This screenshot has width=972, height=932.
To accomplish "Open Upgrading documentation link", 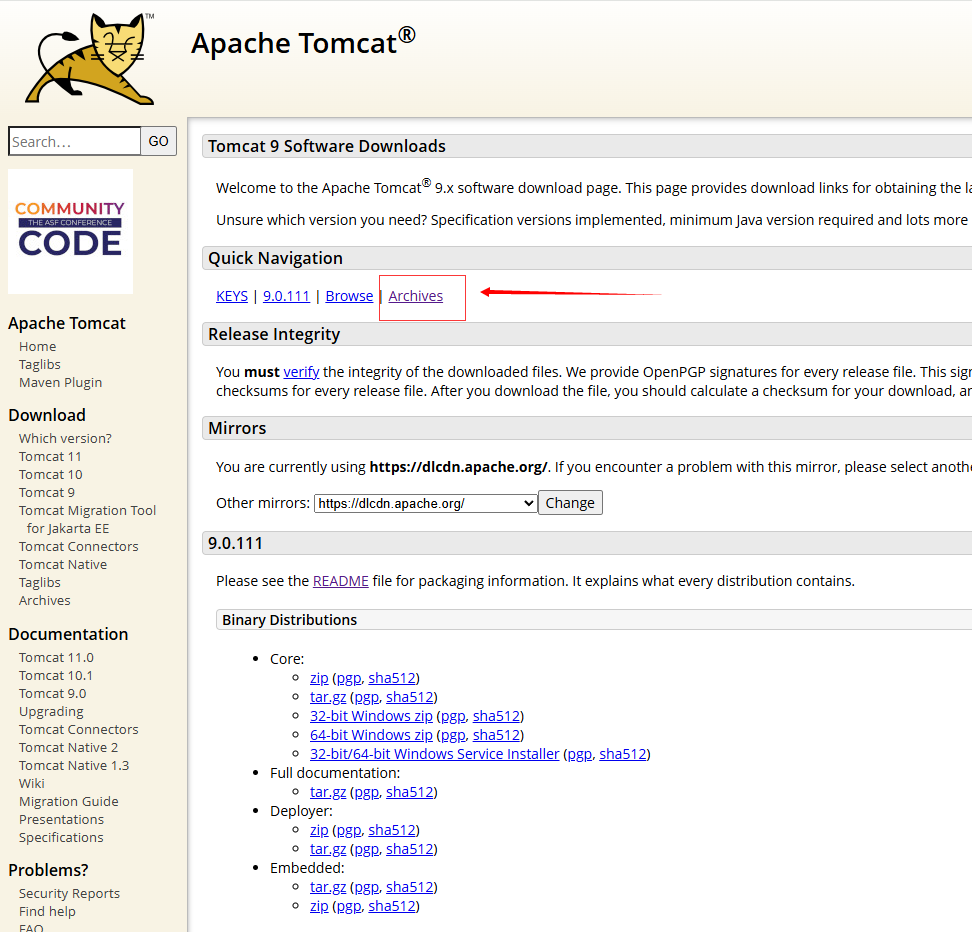I will point(51,711).
